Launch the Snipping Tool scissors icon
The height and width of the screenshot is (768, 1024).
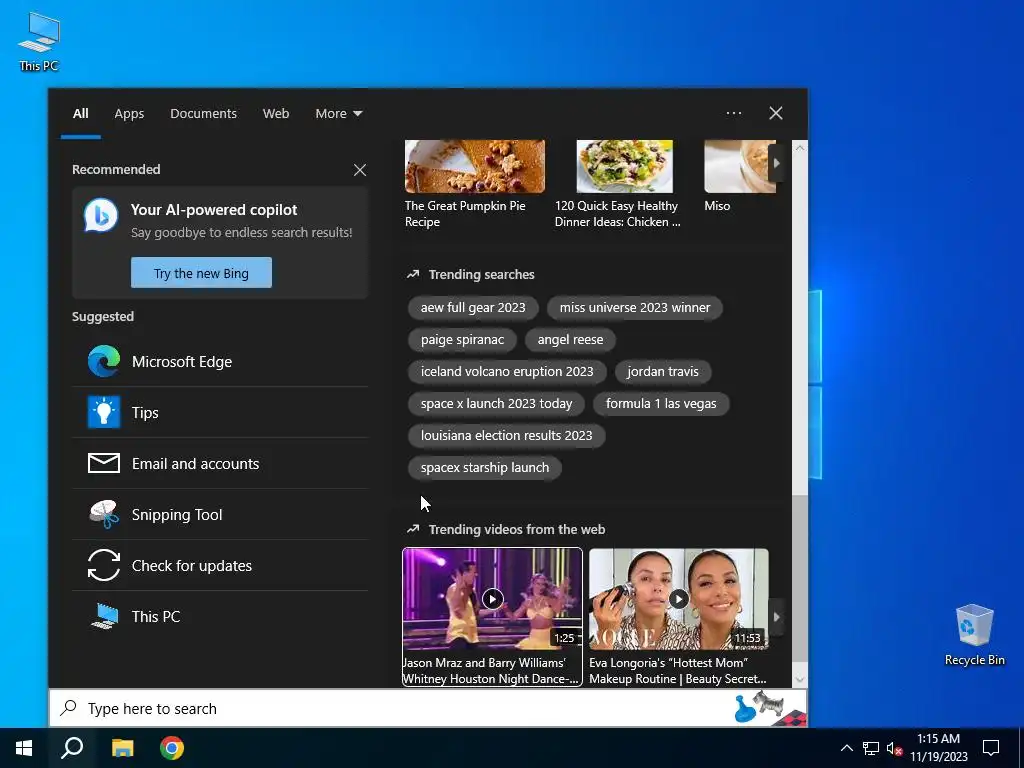click(104, 514)
